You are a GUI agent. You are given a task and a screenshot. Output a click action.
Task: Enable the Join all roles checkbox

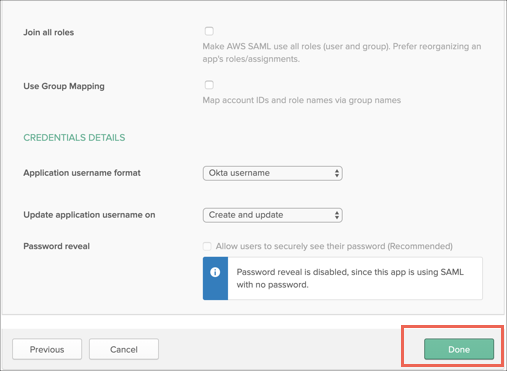209,31
